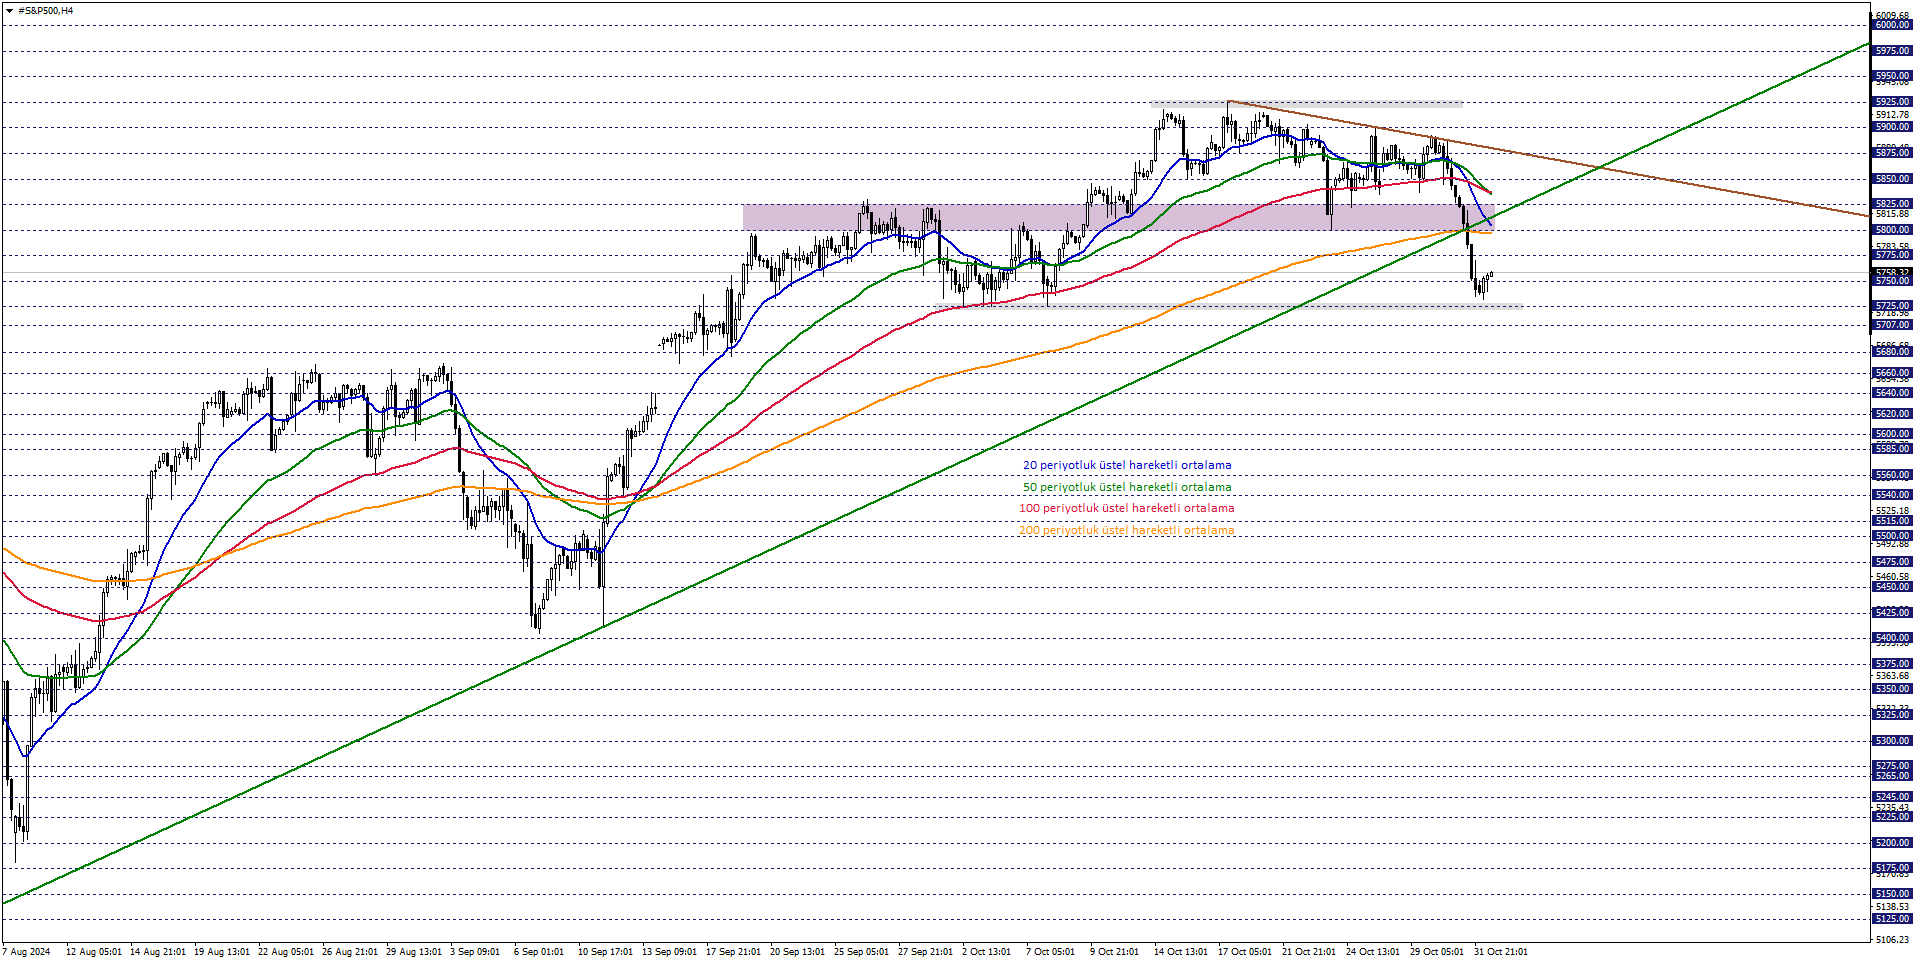Click the 5912.78 scale value
Viewport: 1916px width, 963px height.
click(1893, 115)
